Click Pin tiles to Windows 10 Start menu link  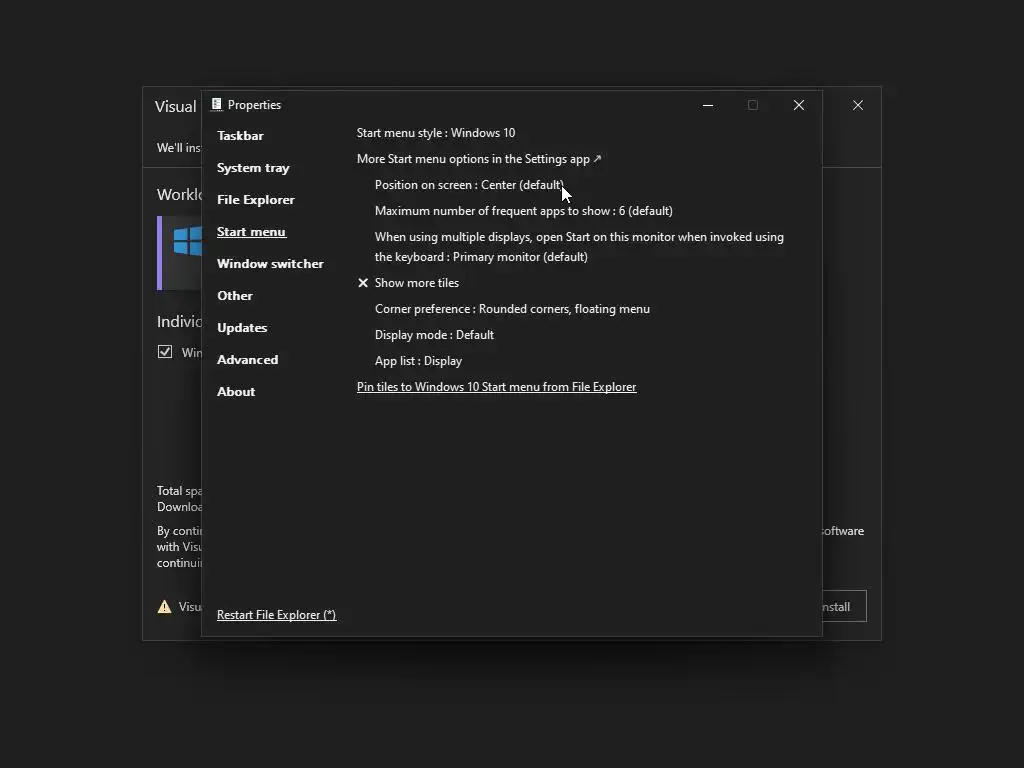point(496,387)
